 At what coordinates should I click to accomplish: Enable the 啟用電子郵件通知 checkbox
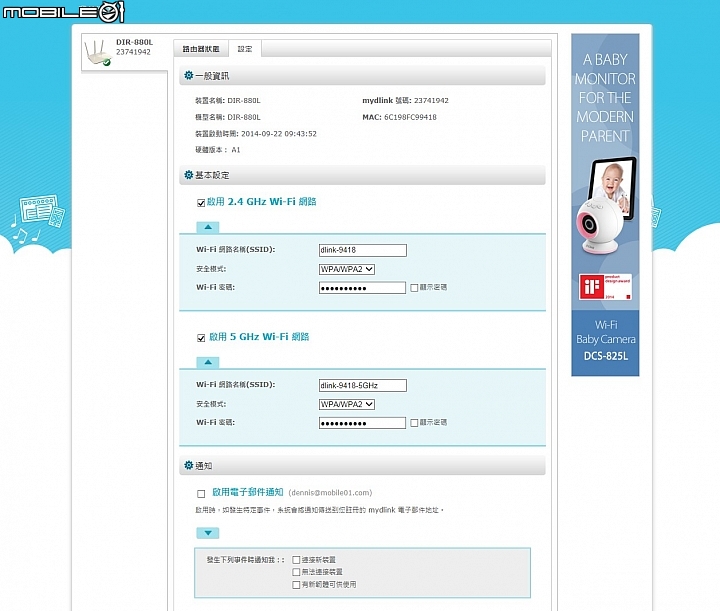(201, 493)
